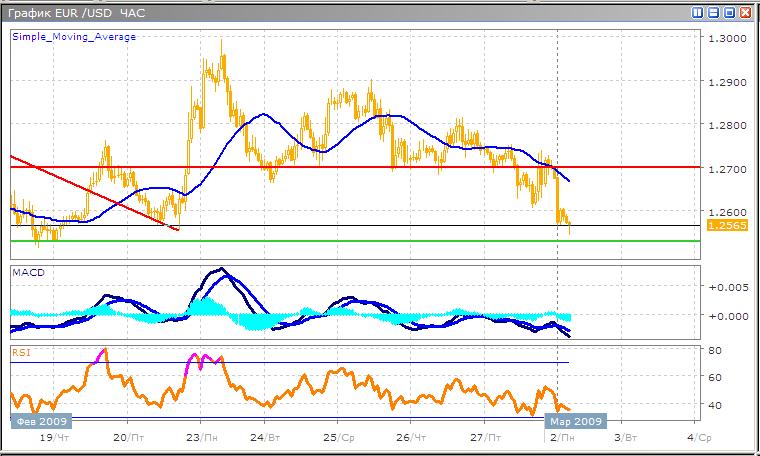The width and height of the screenshot is (760, 456).
Task: Click the horizontal split window icon
Action: (713, 12)
